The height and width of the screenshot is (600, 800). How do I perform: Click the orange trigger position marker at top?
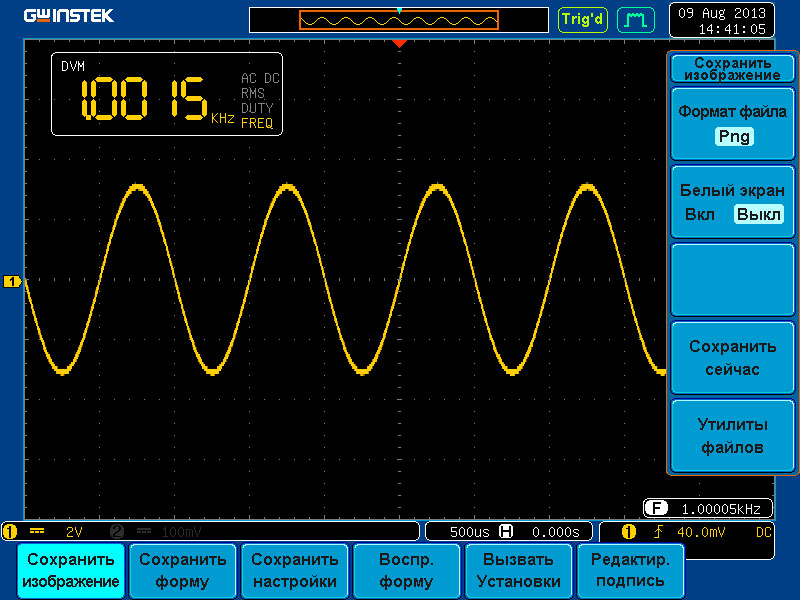(x=399, y=44)
